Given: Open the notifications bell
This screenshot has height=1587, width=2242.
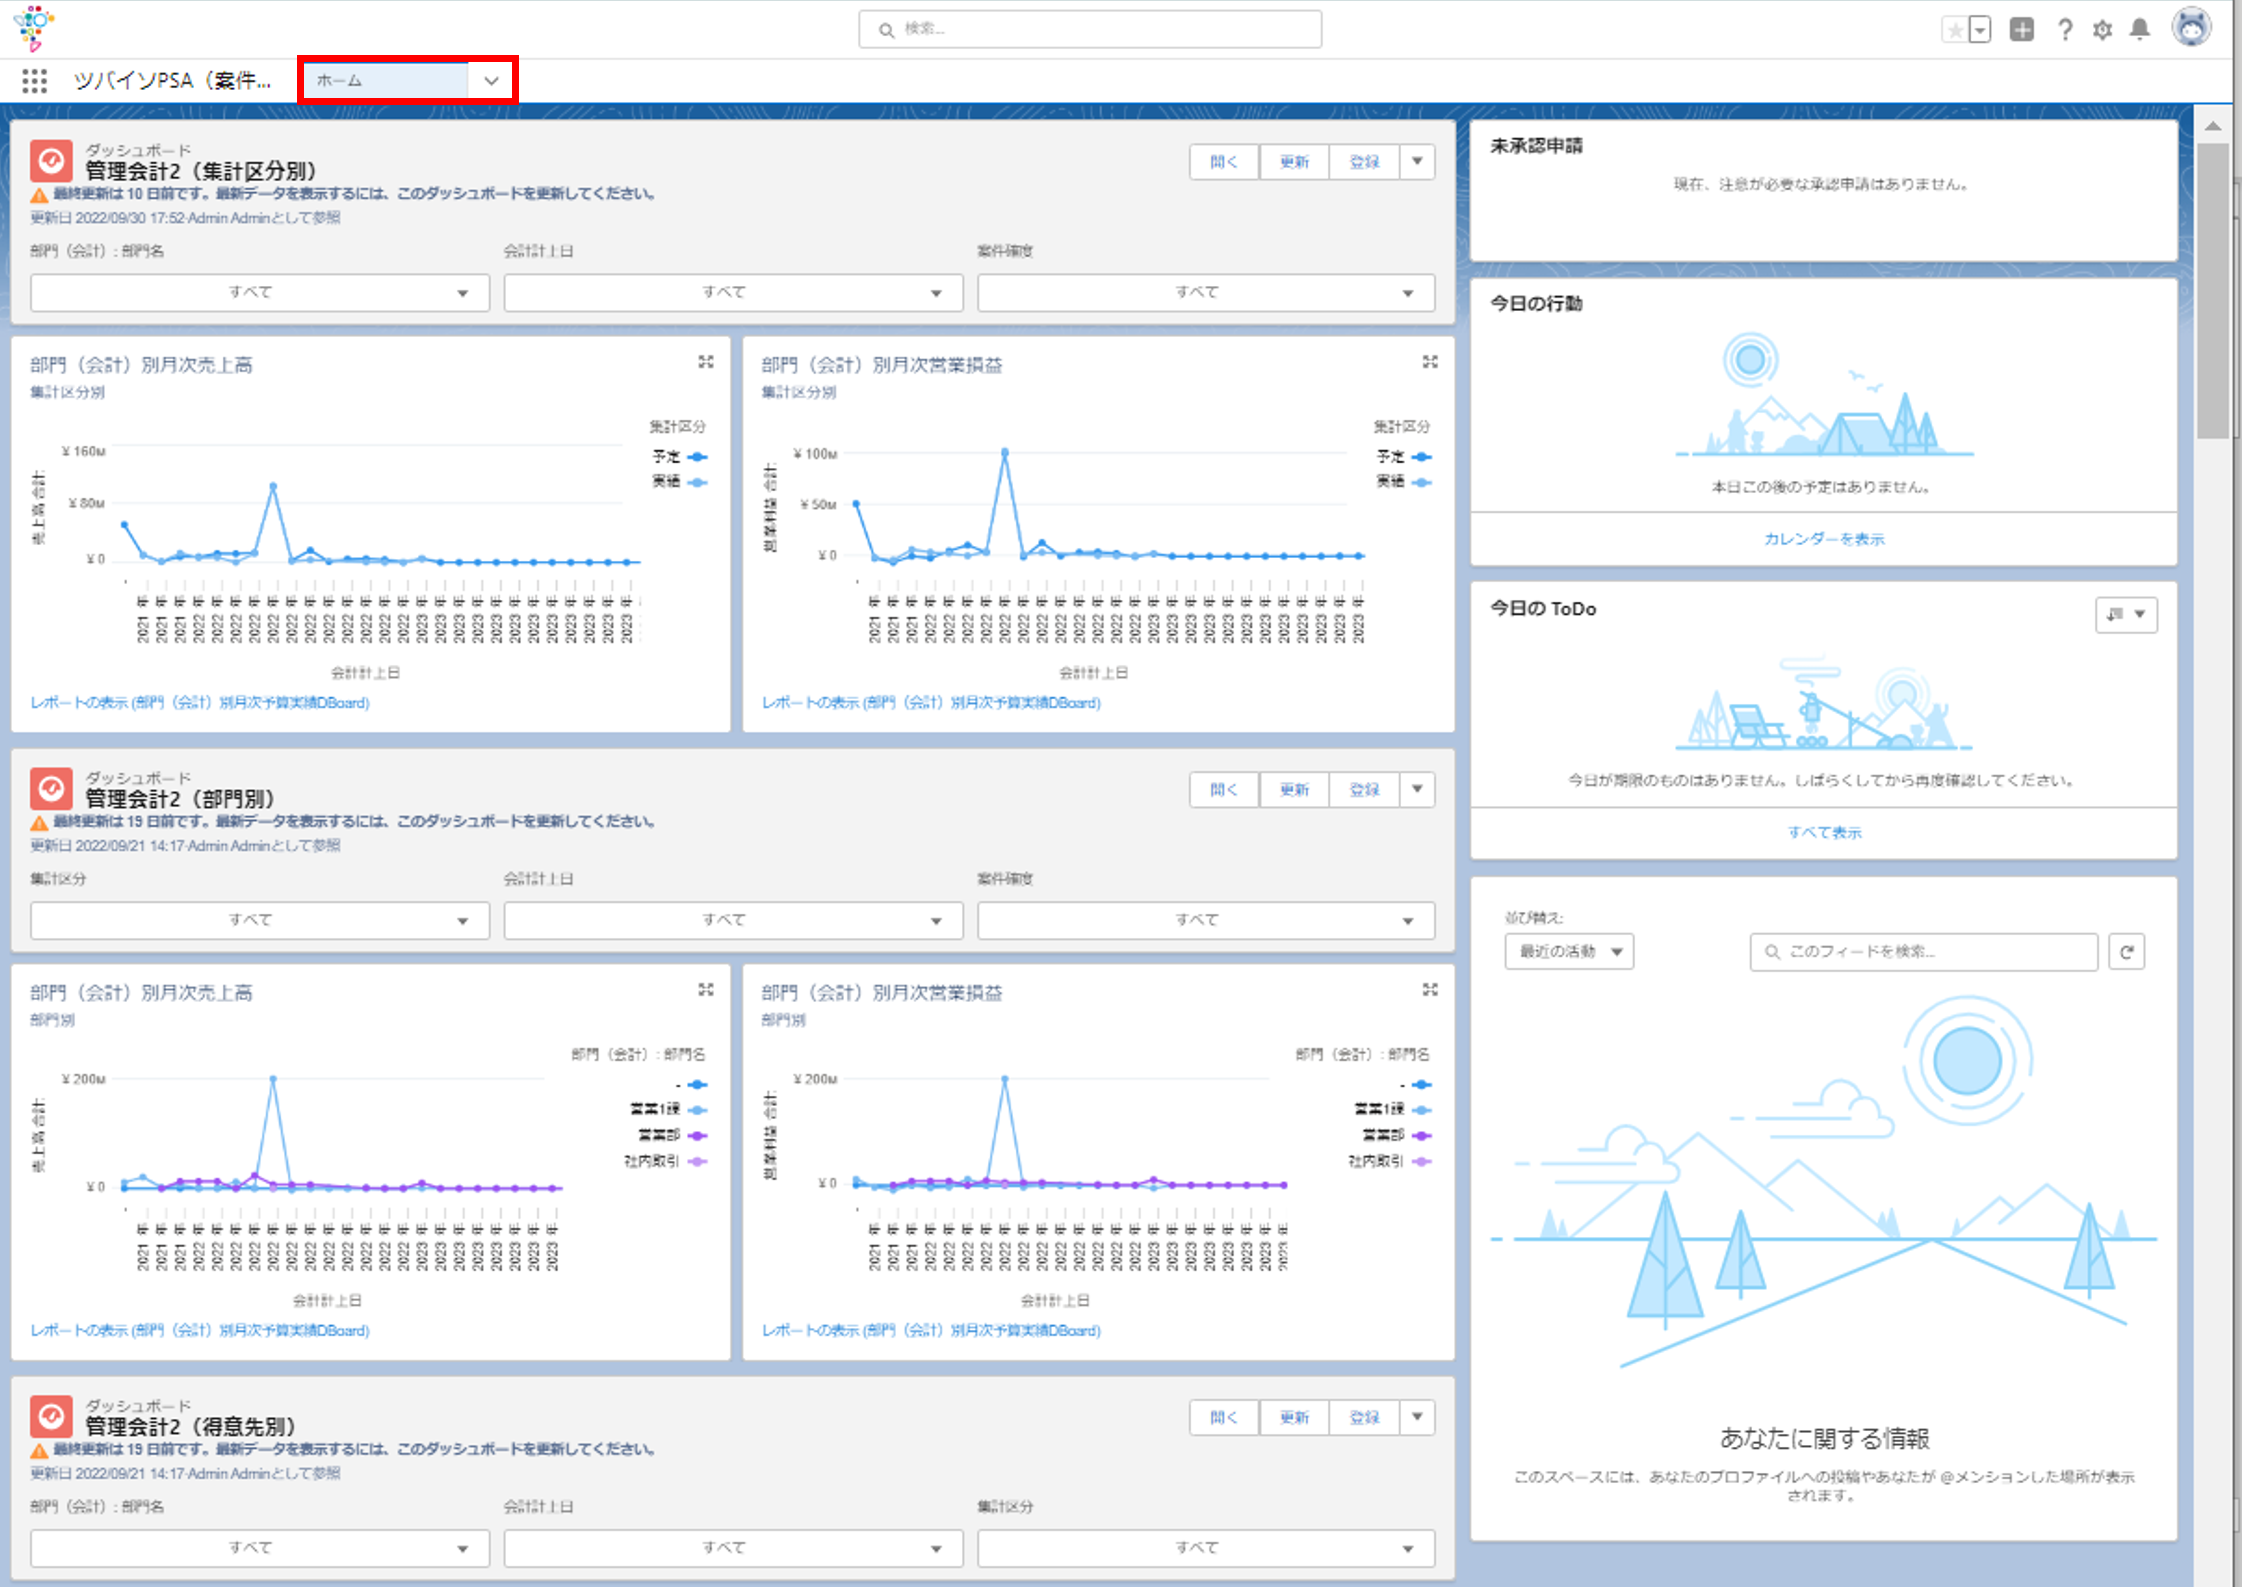Looking at the screenshot, I should pos(2140,30).
